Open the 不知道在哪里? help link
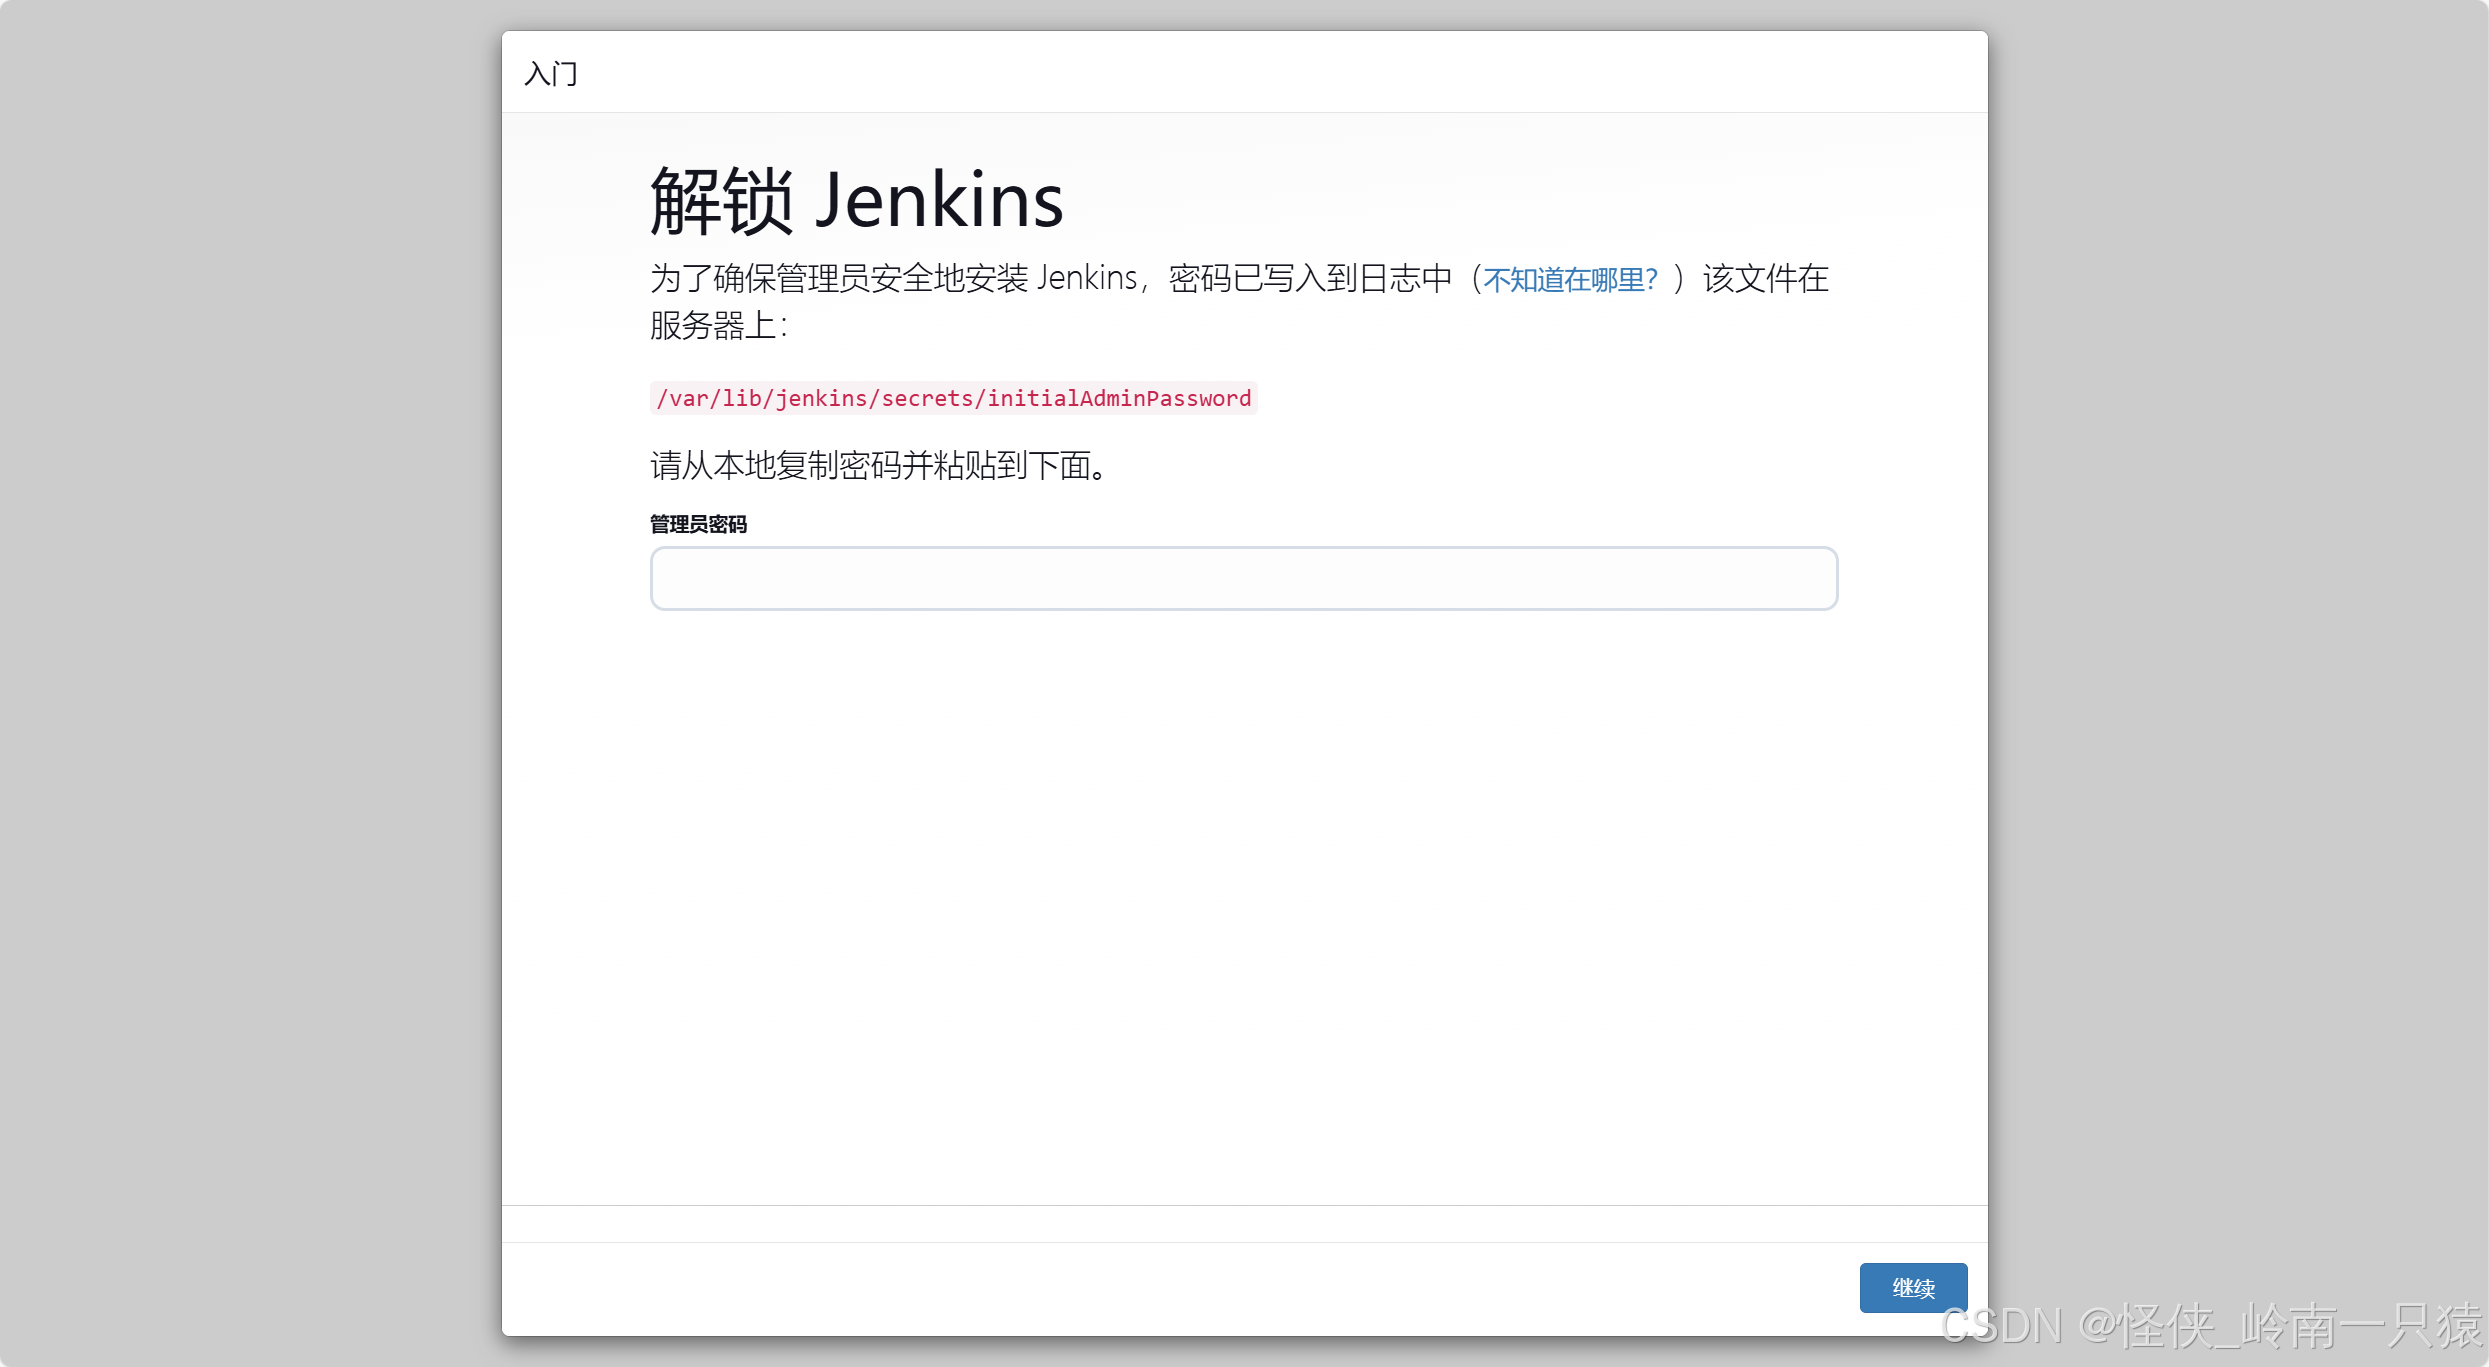This screenshot has width=2489, height=1367. [1570, 279]
